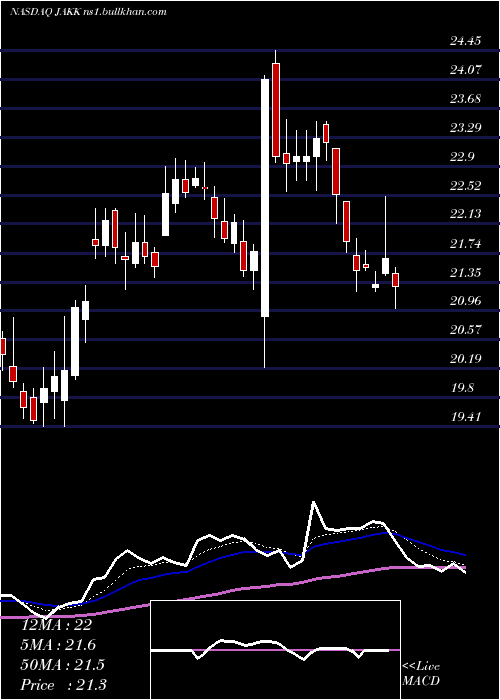
Task: Click the 12MA : 22 readout
Action: 56,625
